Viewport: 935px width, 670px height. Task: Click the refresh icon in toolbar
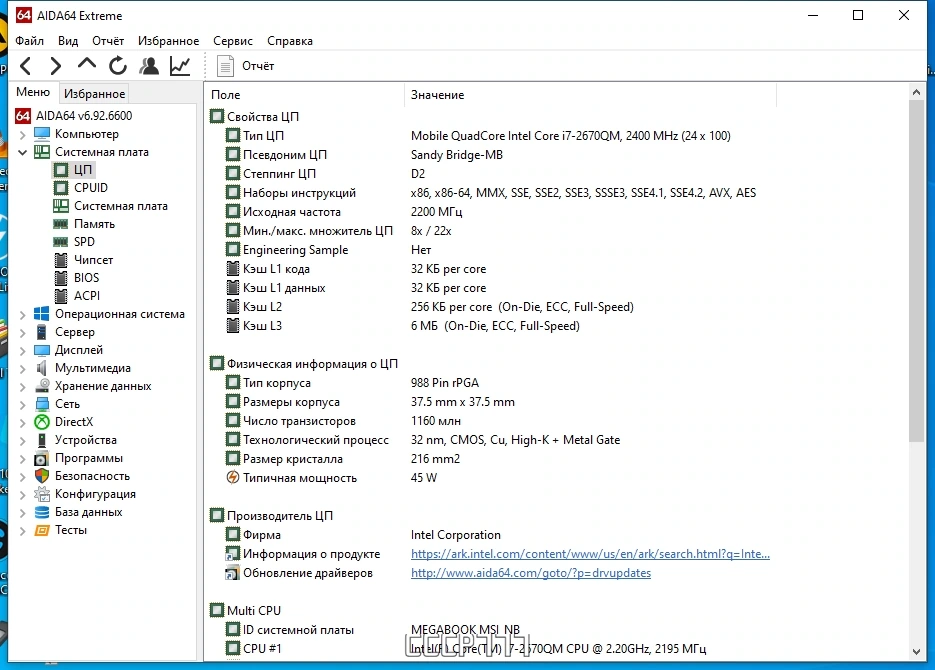(117, 66)
